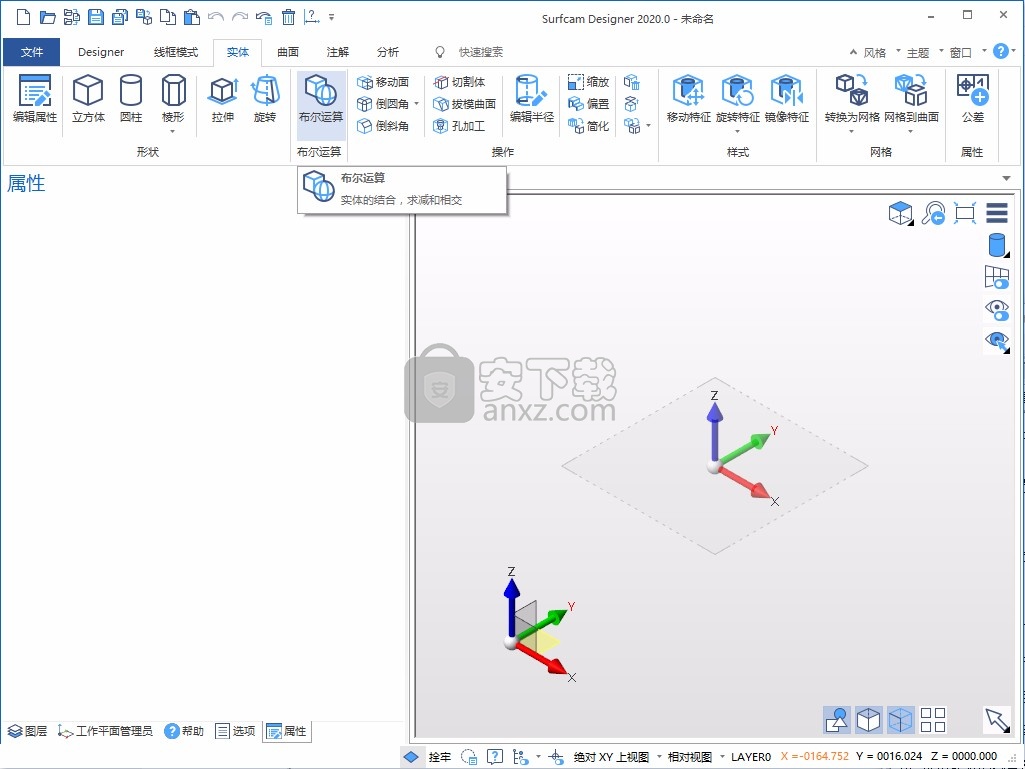Screen dimensions: 1025x769
Task: Select the 简化 simplify tool
Action: point(588,126)
